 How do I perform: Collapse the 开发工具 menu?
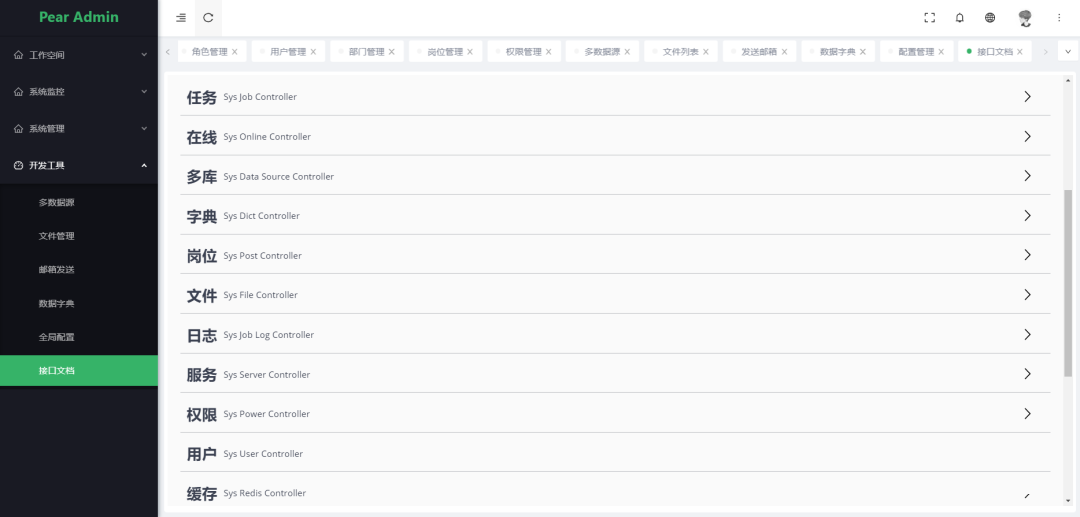tap(144, 165)
